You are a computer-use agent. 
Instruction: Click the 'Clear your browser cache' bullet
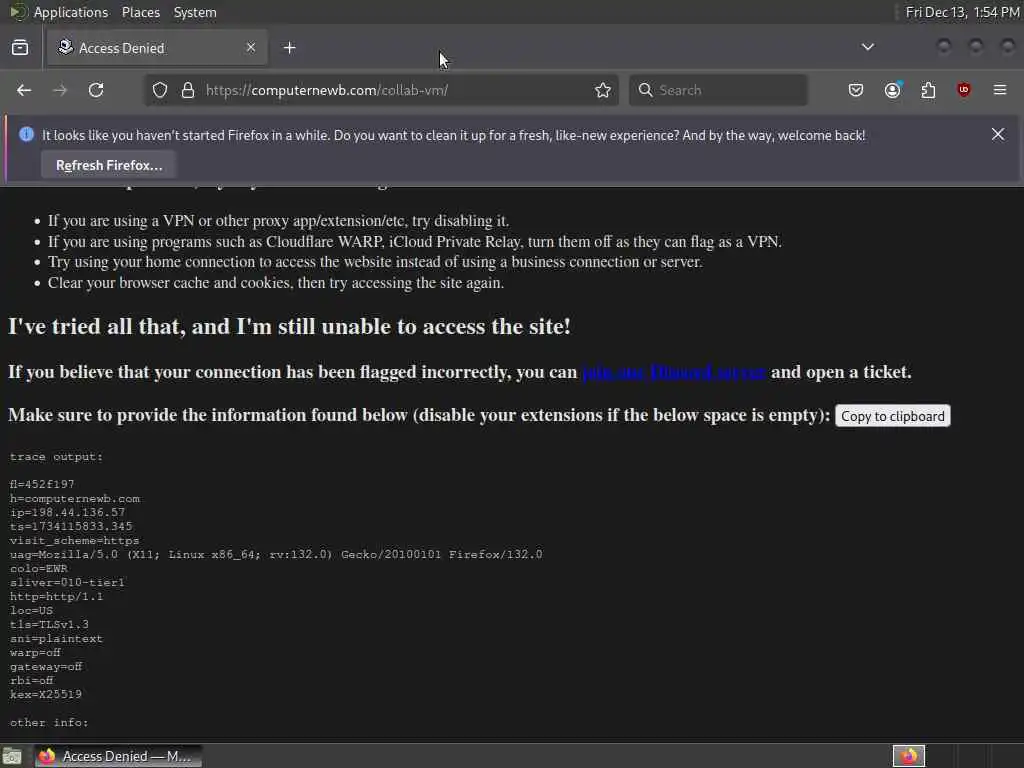pyautogui.click(x=276, y=283)
